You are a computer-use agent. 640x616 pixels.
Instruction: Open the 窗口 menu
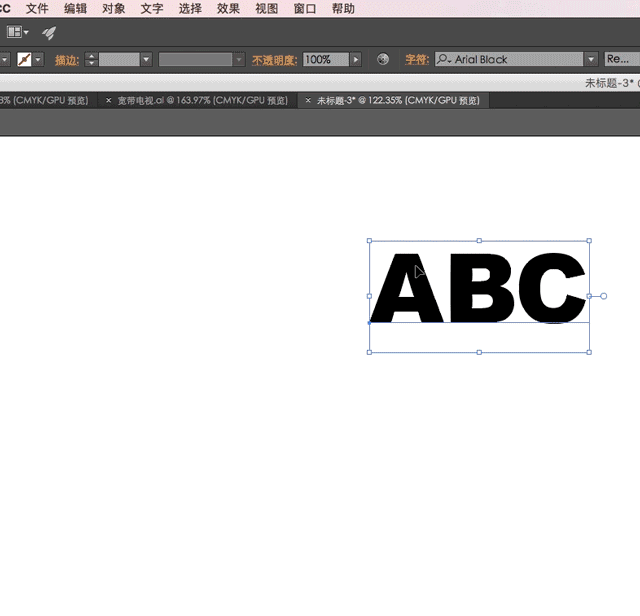point(305,9)
